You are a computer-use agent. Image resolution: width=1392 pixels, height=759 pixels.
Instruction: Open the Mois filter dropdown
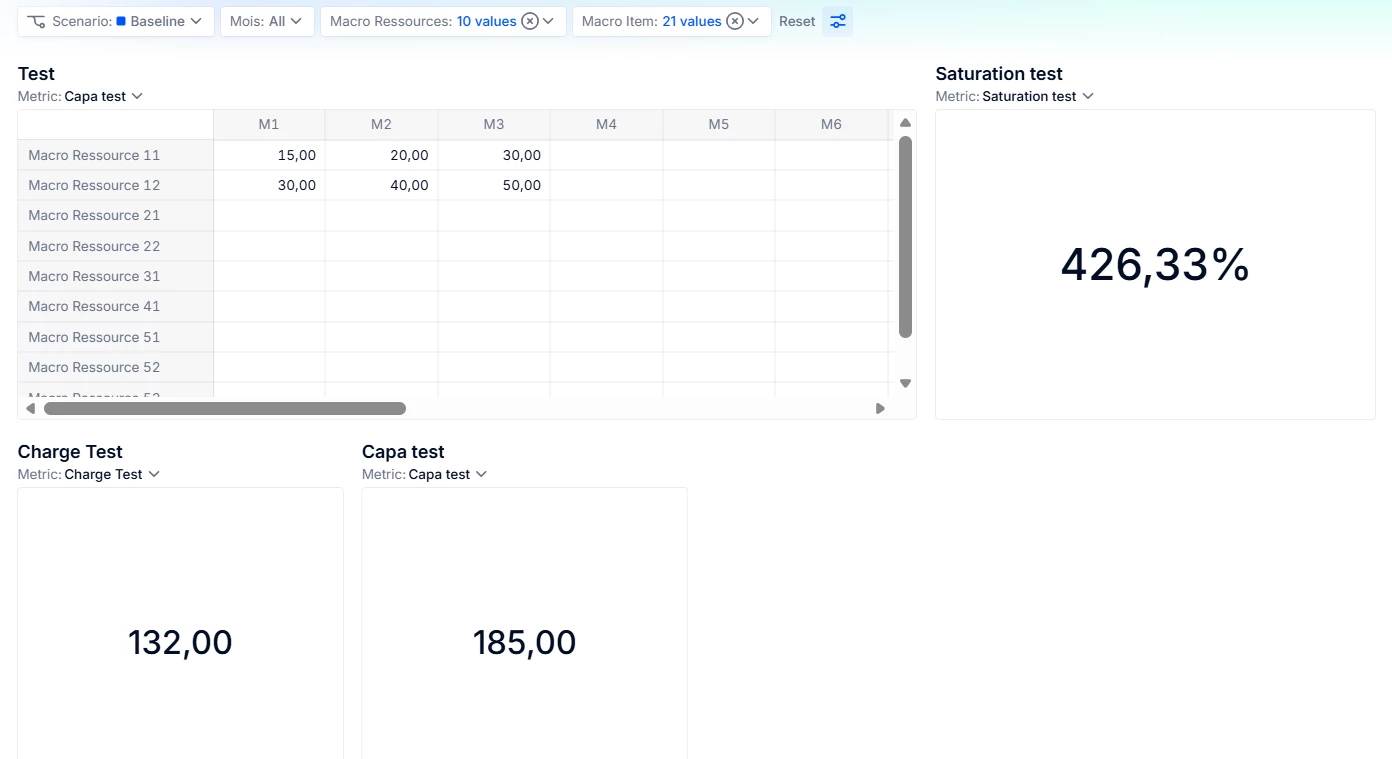click(x=267, y=21)
